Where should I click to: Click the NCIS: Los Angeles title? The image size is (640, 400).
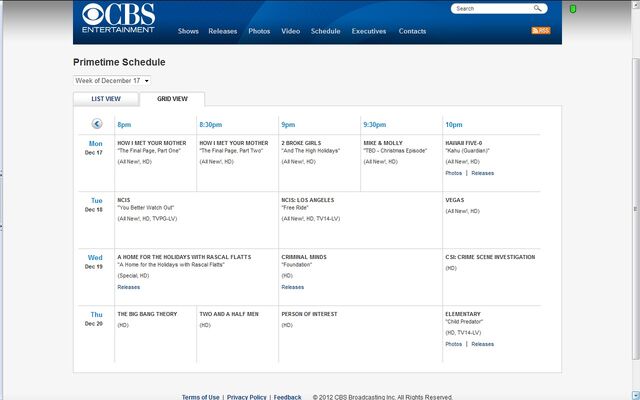308,200
